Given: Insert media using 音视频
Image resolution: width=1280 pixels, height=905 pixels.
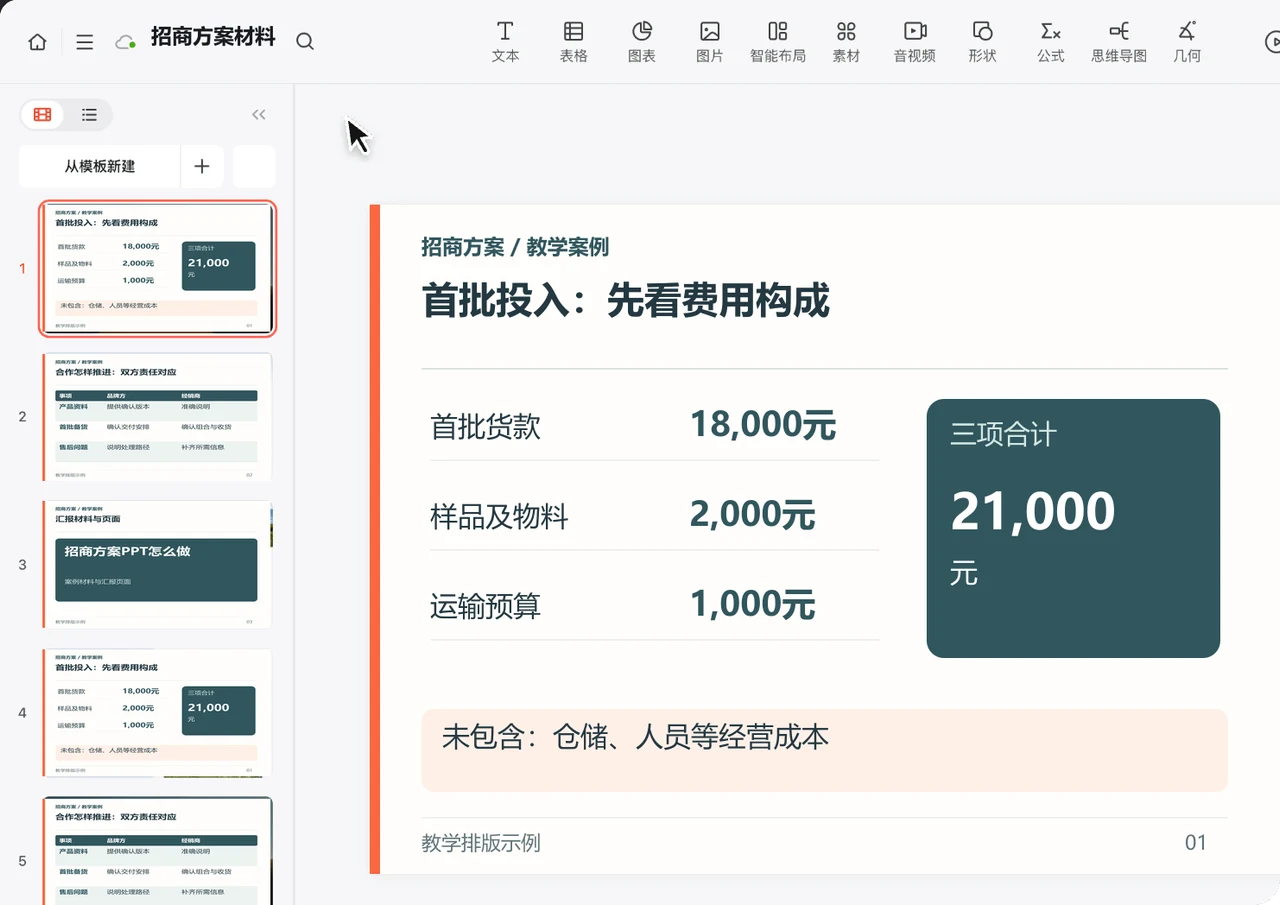Looking at the screenshot, I should coord(915,42).
